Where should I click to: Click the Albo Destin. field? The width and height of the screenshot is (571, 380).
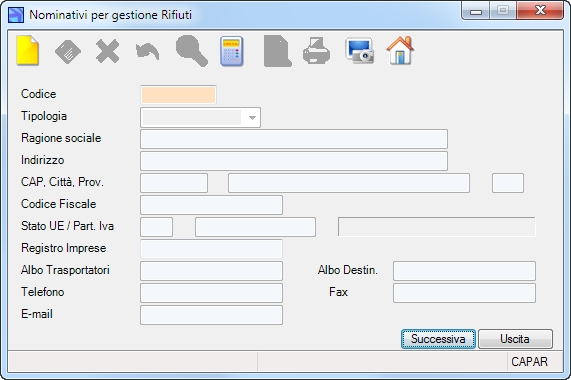(464, 271)
